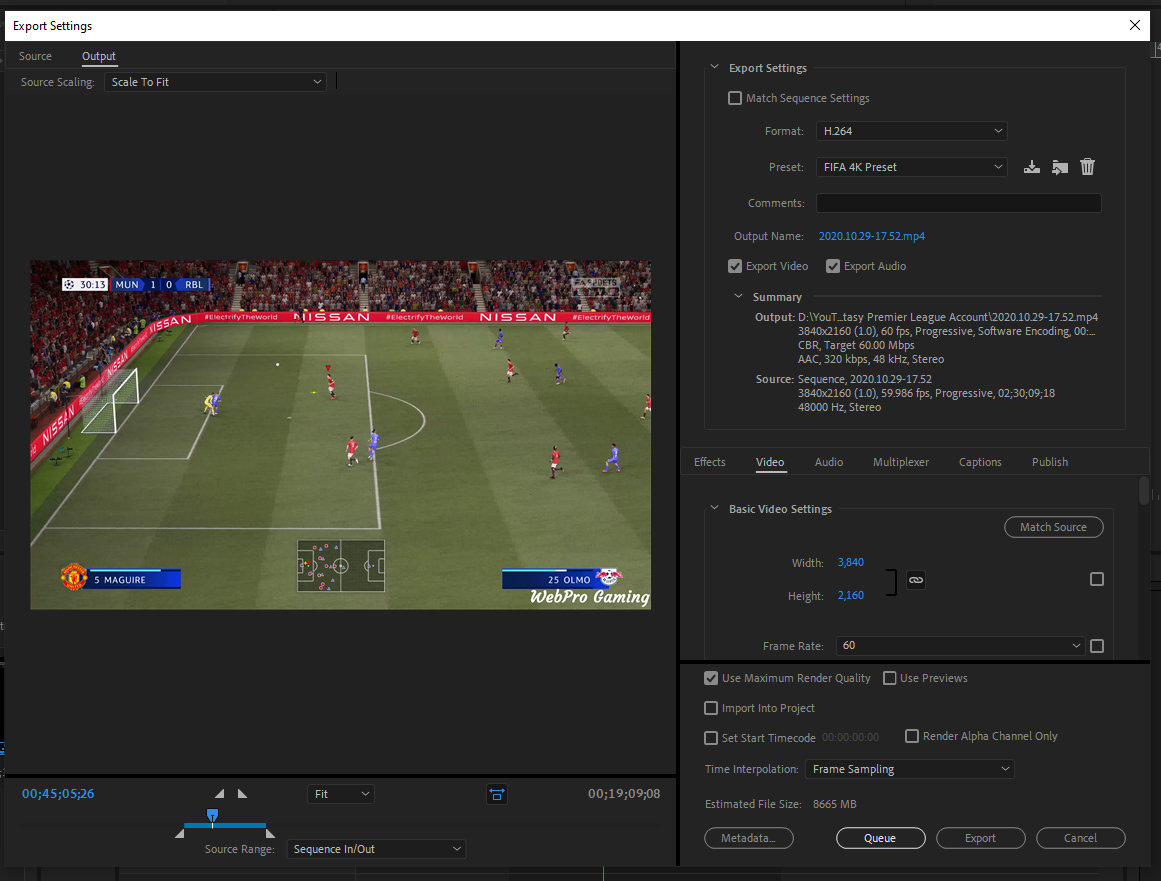This screenshot has width=1161, height=881.
Task: Click the Save Preset icon
Action: pos(1032,167)
